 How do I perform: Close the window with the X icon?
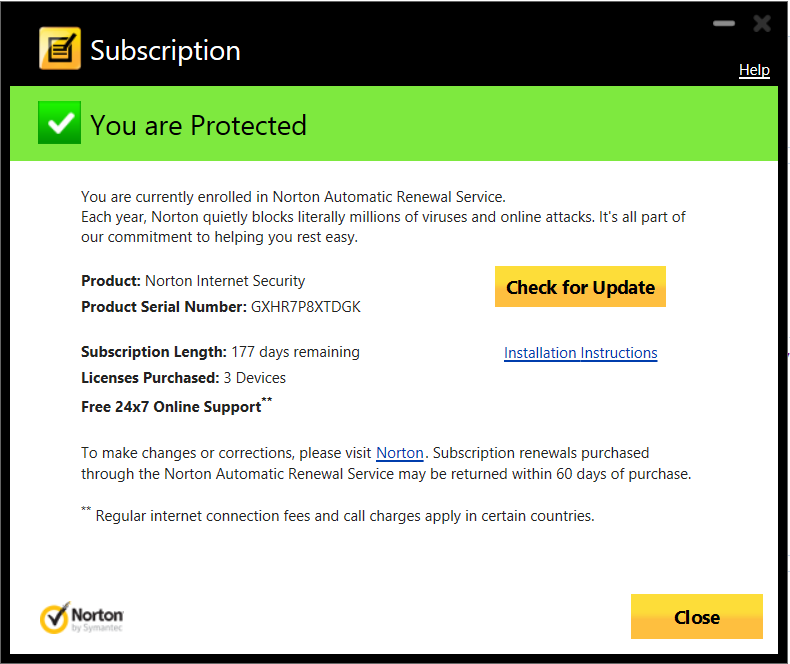762,23
